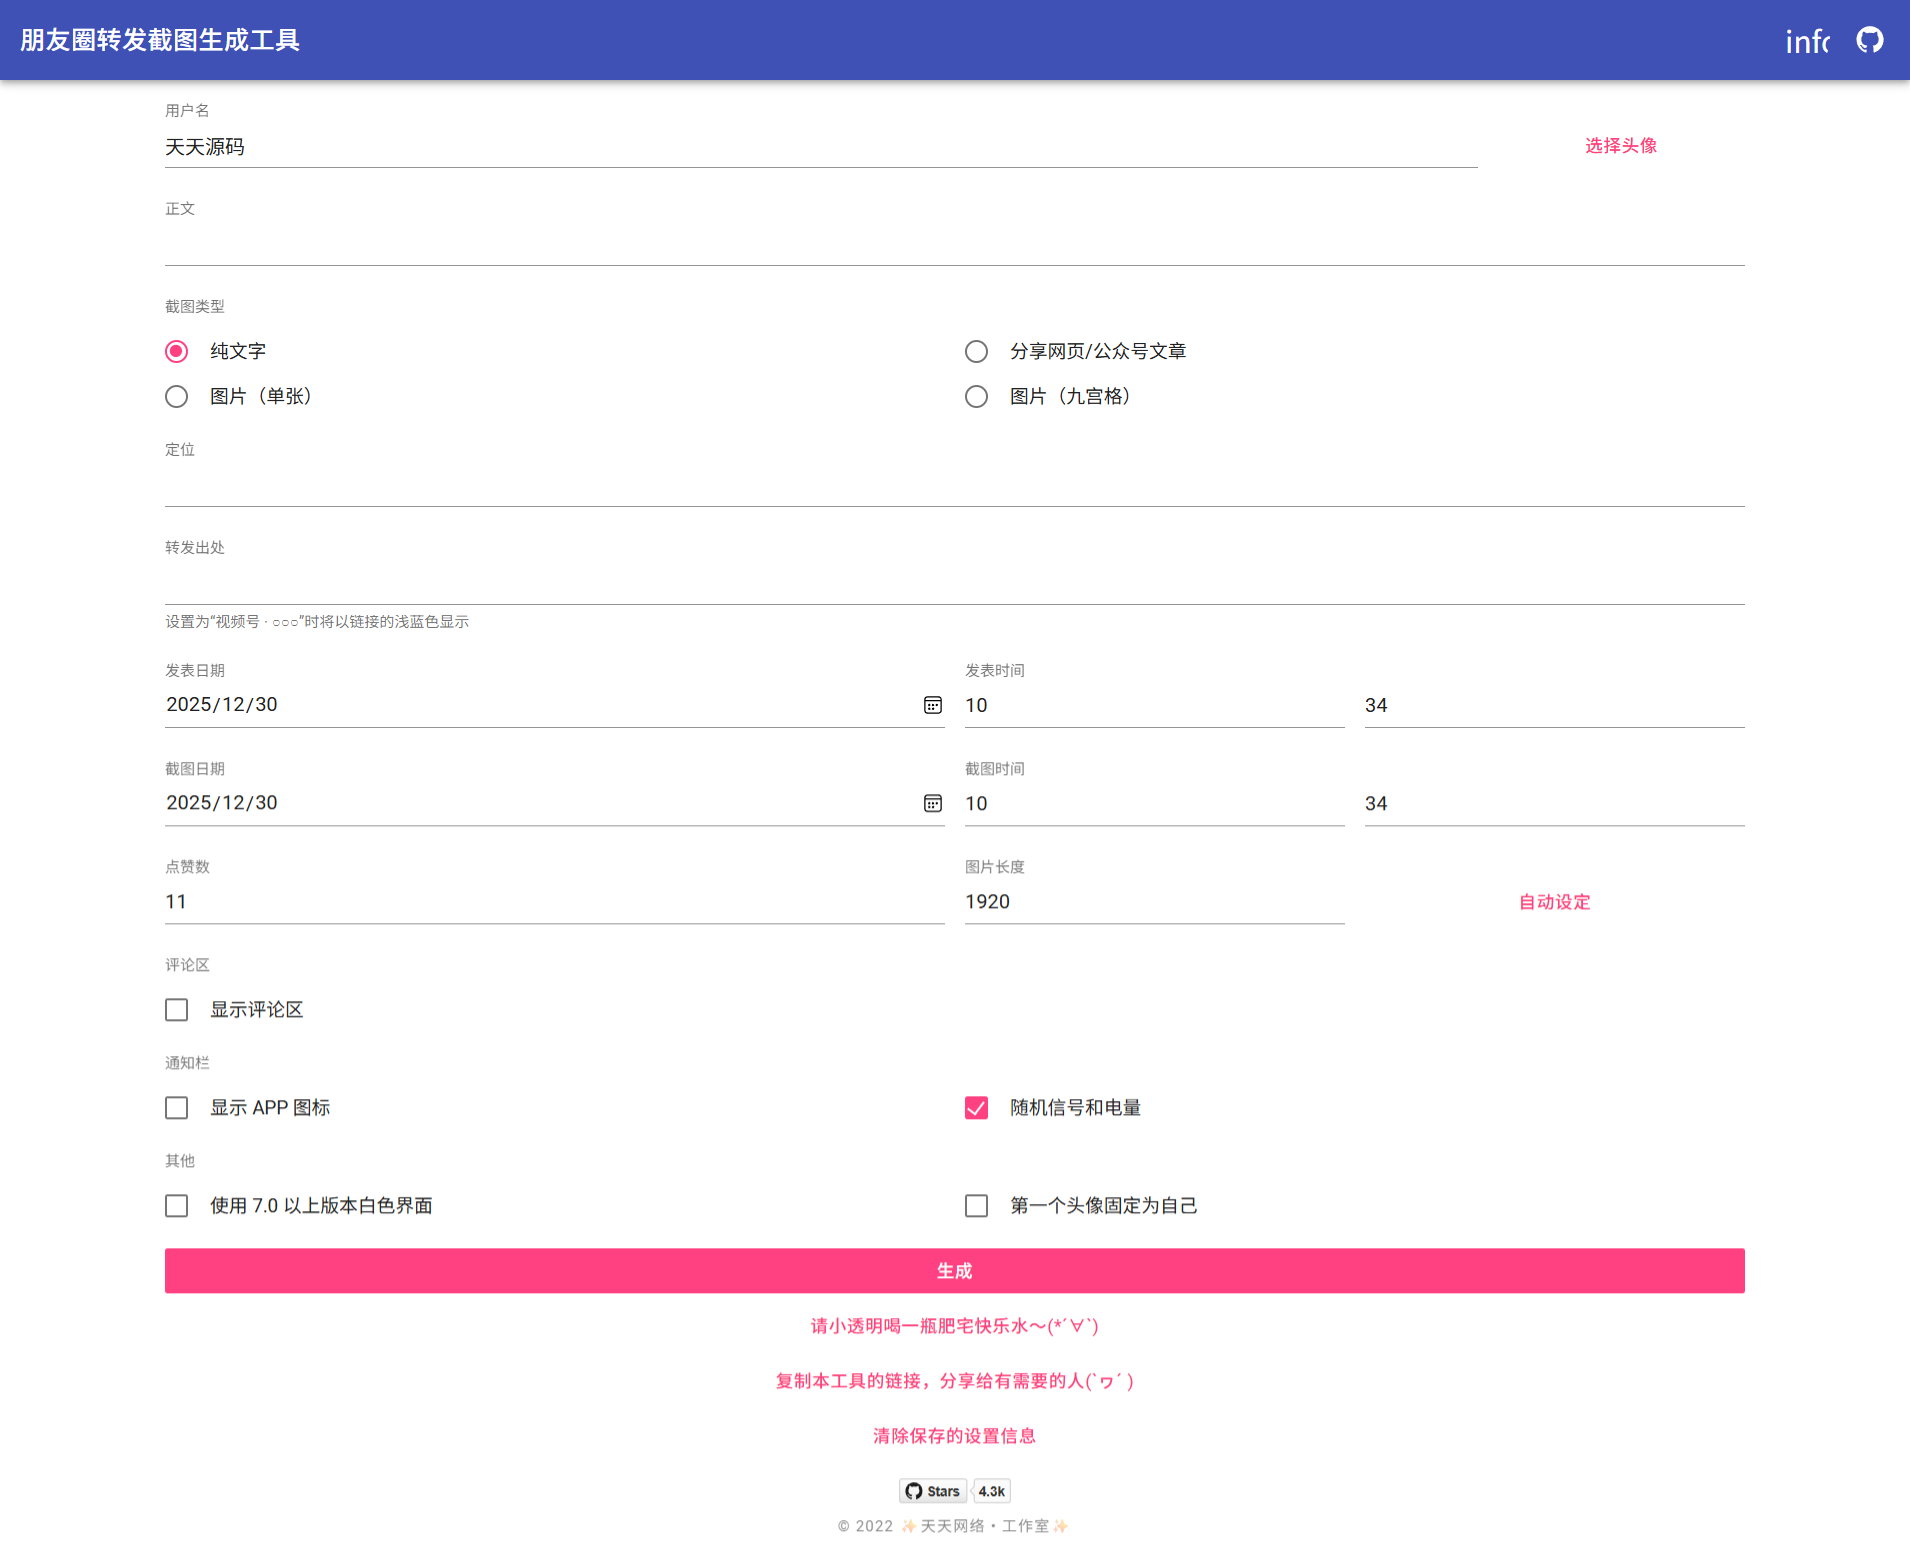Open the GitHub repository icon in the header
Image resolution: width=1910 pixels, height=1560 pixels.
(x=1869, y=40)
